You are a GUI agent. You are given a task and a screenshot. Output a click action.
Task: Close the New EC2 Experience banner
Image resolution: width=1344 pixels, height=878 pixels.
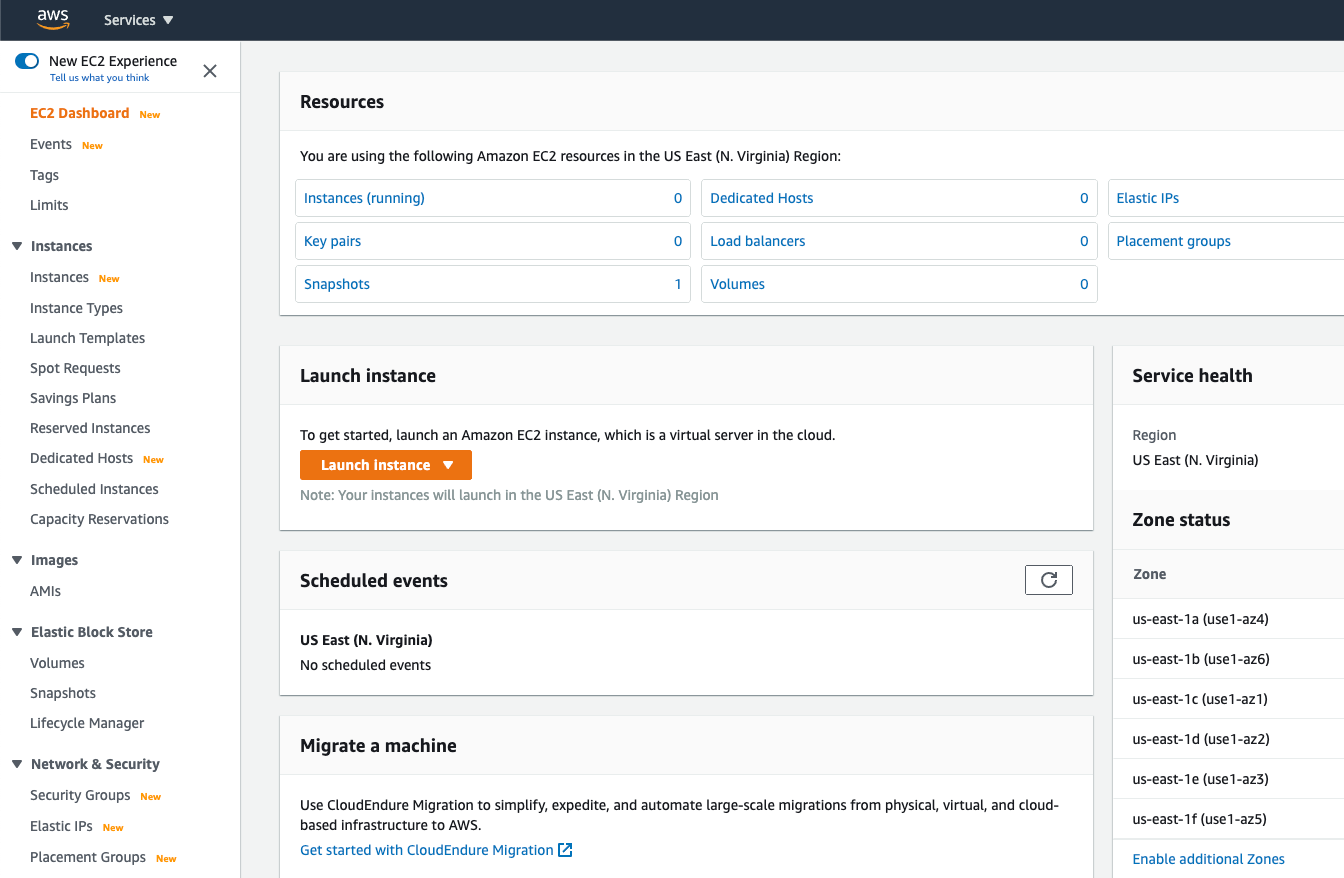[x=210, y=71]
